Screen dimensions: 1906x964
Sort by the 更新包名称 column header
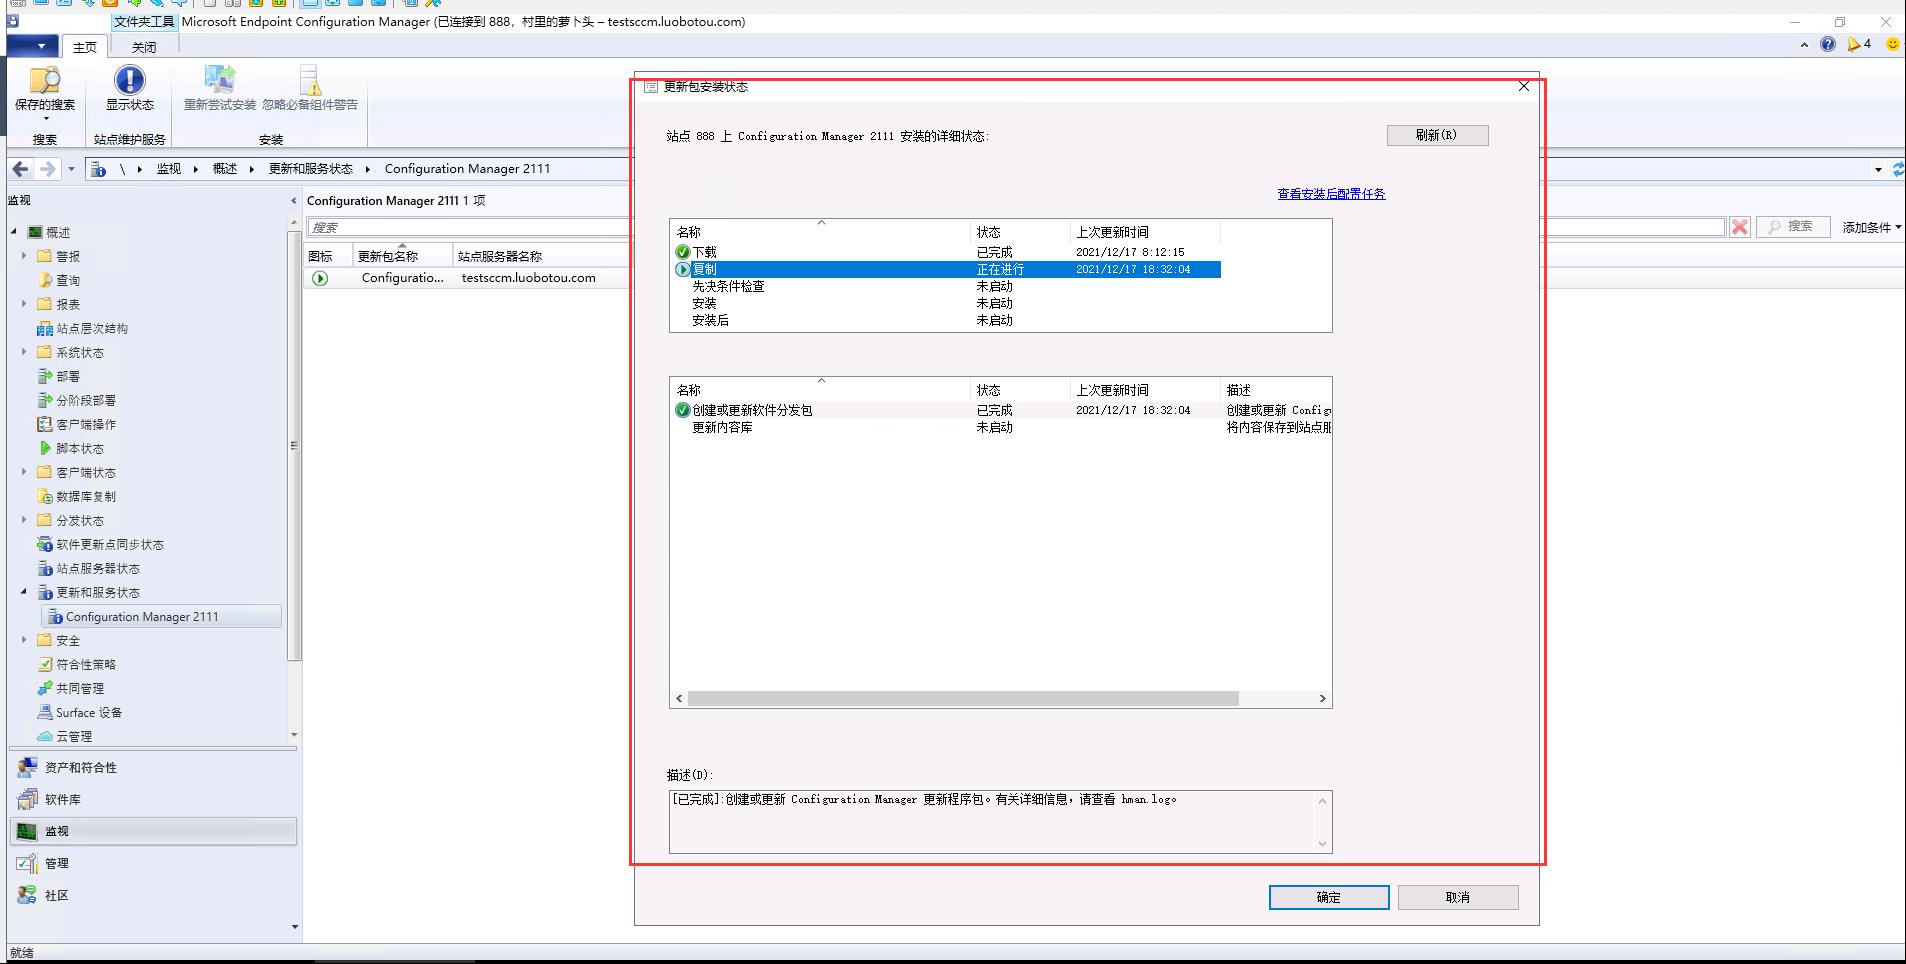403,256
